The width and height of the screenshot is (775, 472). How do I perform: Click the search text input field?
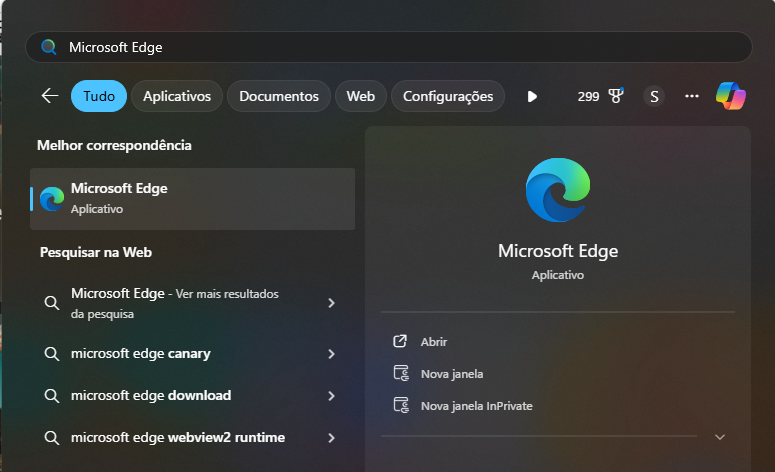(400, 47)
